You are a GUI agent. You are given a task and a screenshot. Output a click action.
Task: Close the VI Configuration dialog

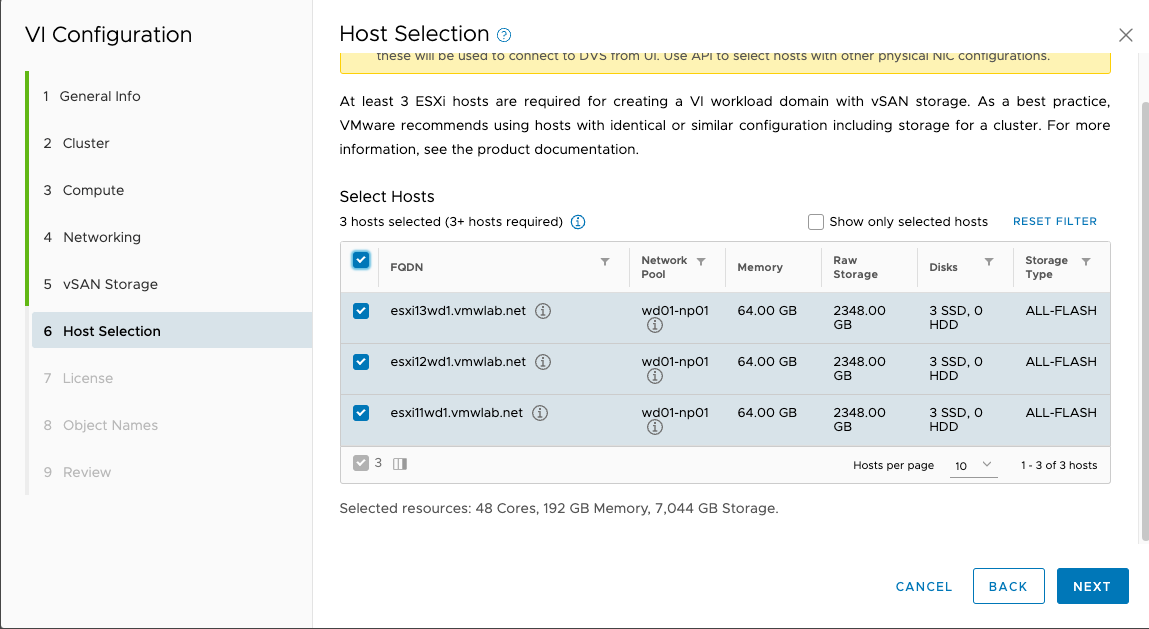[1126, 34]
